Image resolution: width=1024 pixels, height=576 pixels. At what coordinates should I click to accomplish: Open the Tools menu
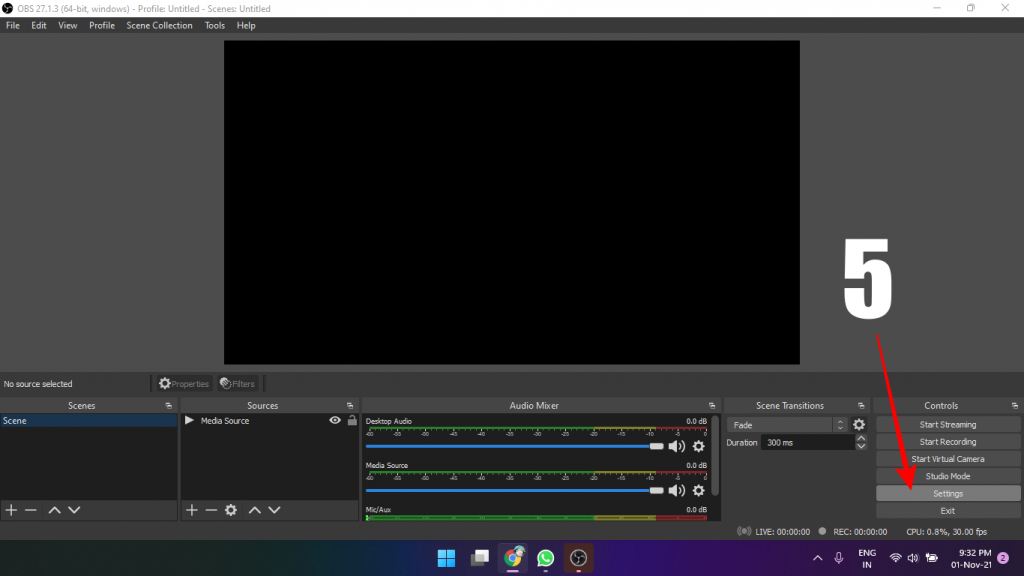pos(215,25)
